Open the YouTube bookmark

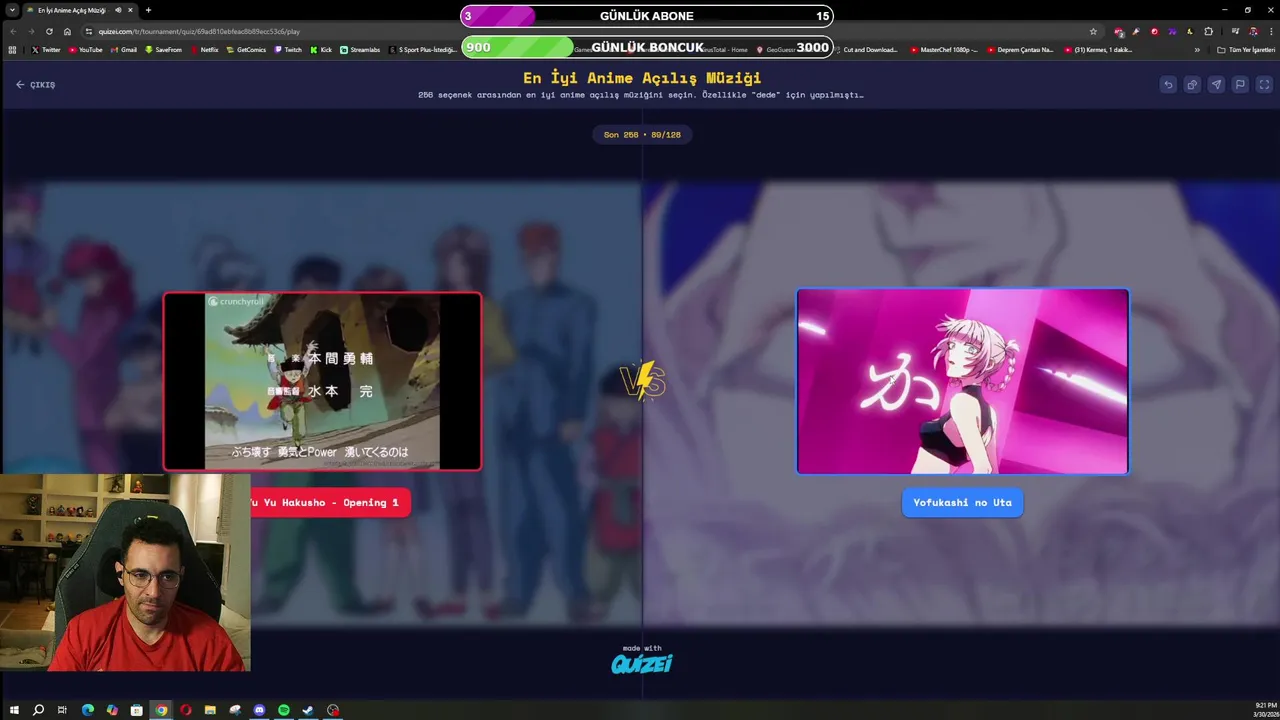(85, 49)
